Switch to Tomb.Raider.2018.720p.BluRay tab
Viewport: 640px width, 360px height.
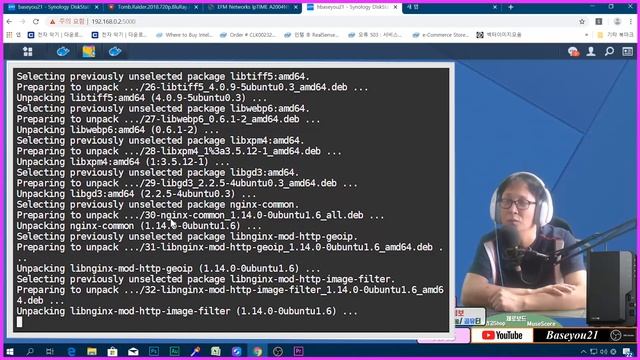click(153, 7)
